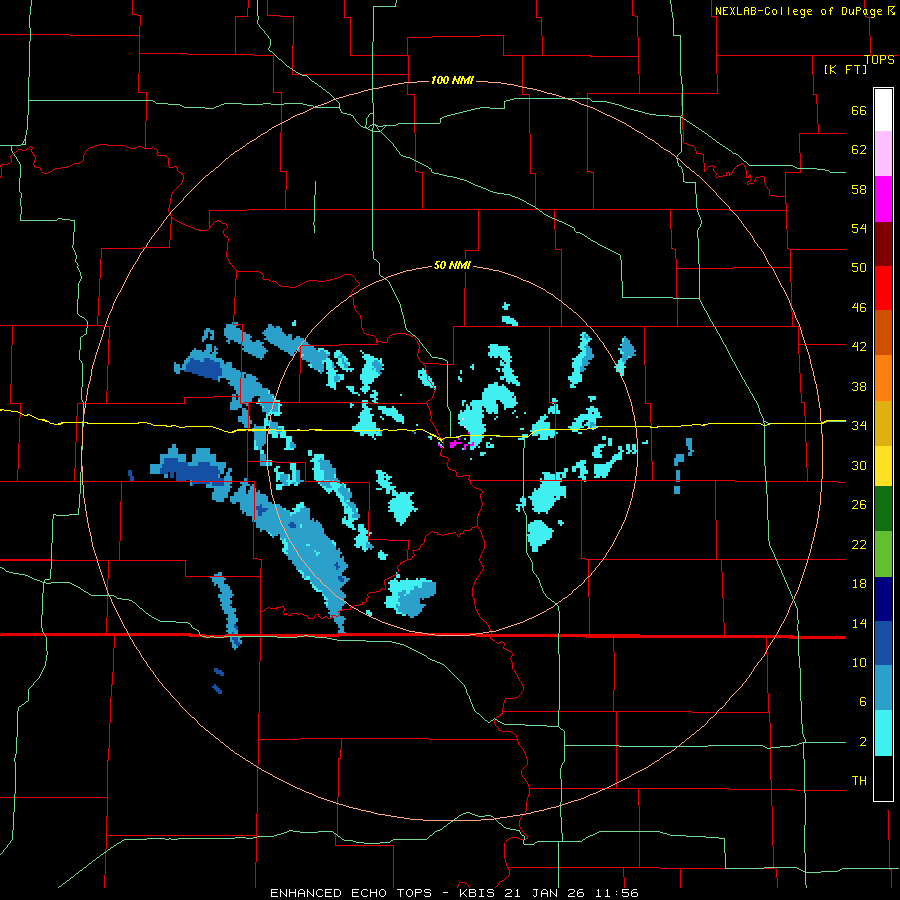Click the magenta echo near the radar center
The width and height of the screenshot is (900, 900).
457,444
